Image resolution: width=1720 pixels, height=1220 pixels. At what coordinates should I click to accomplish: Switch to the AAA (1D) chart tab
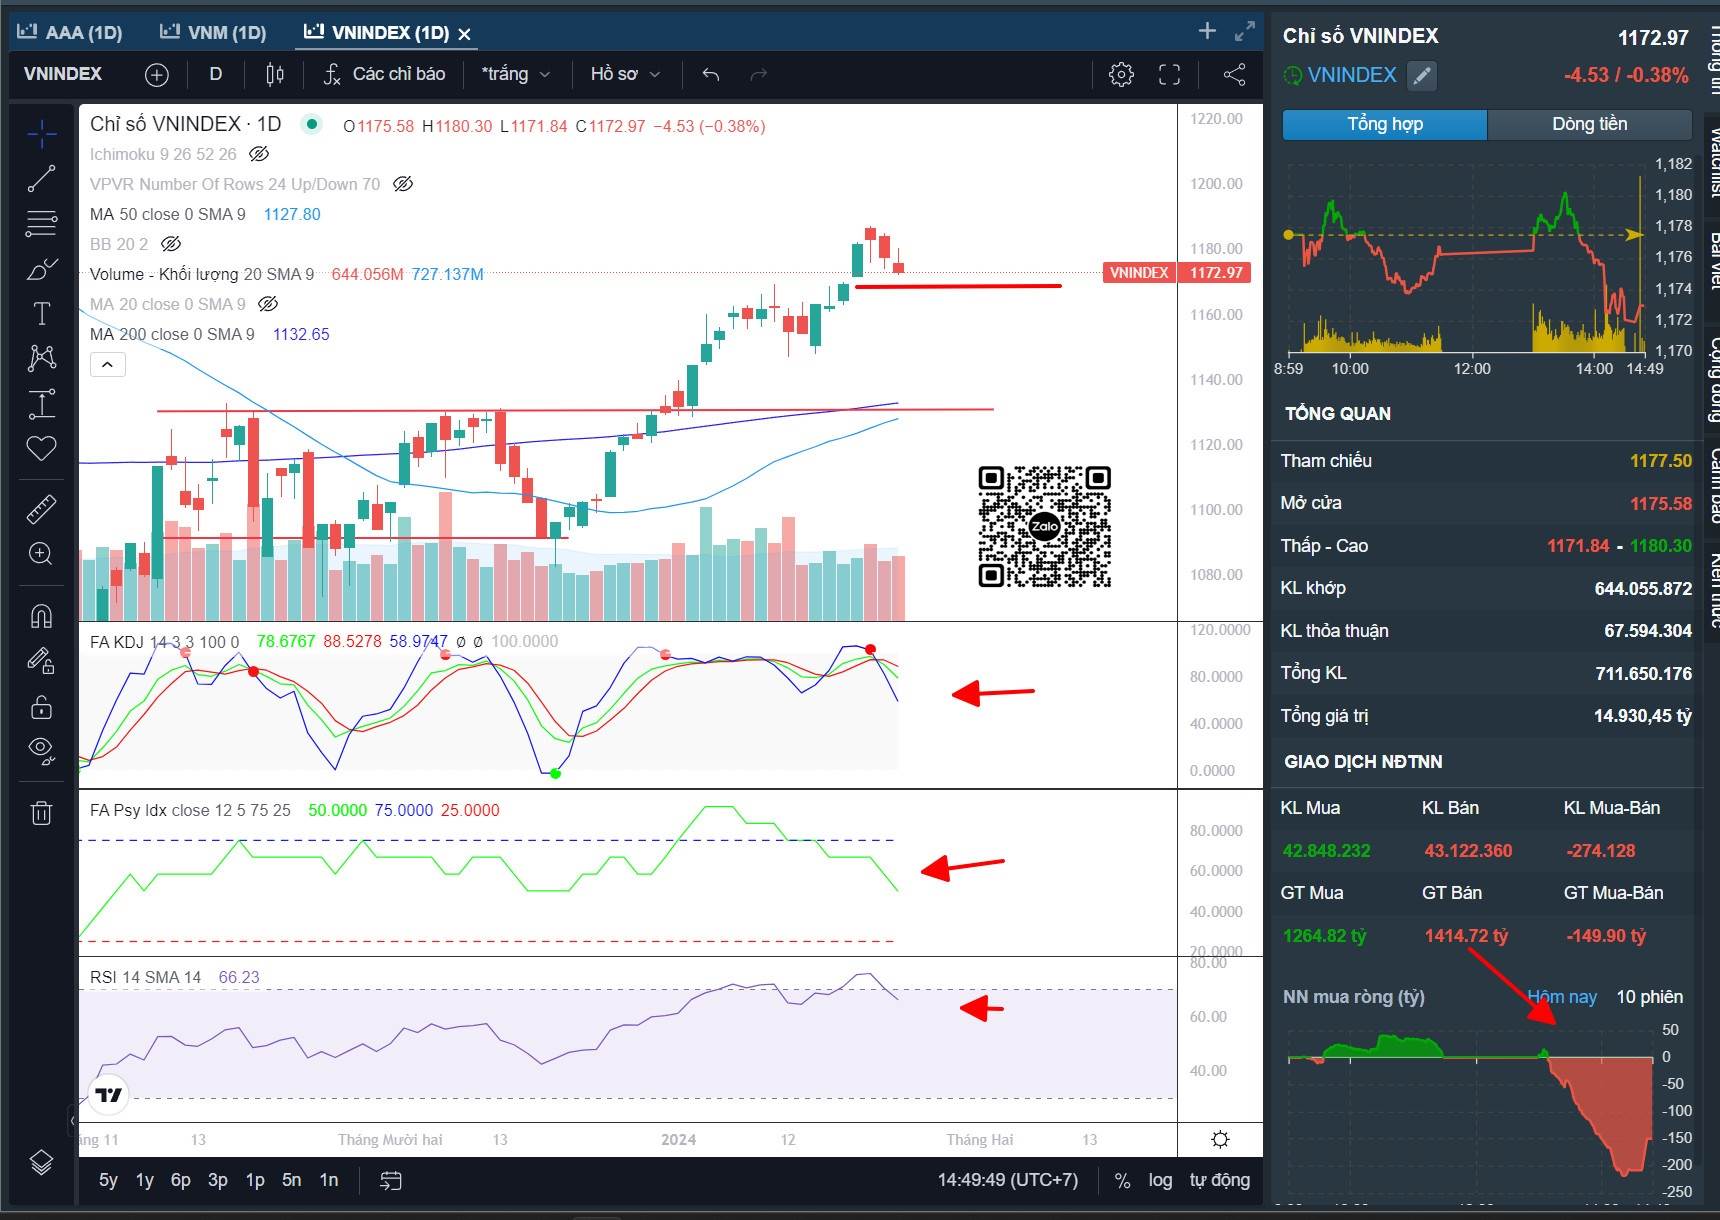point(70,32)
